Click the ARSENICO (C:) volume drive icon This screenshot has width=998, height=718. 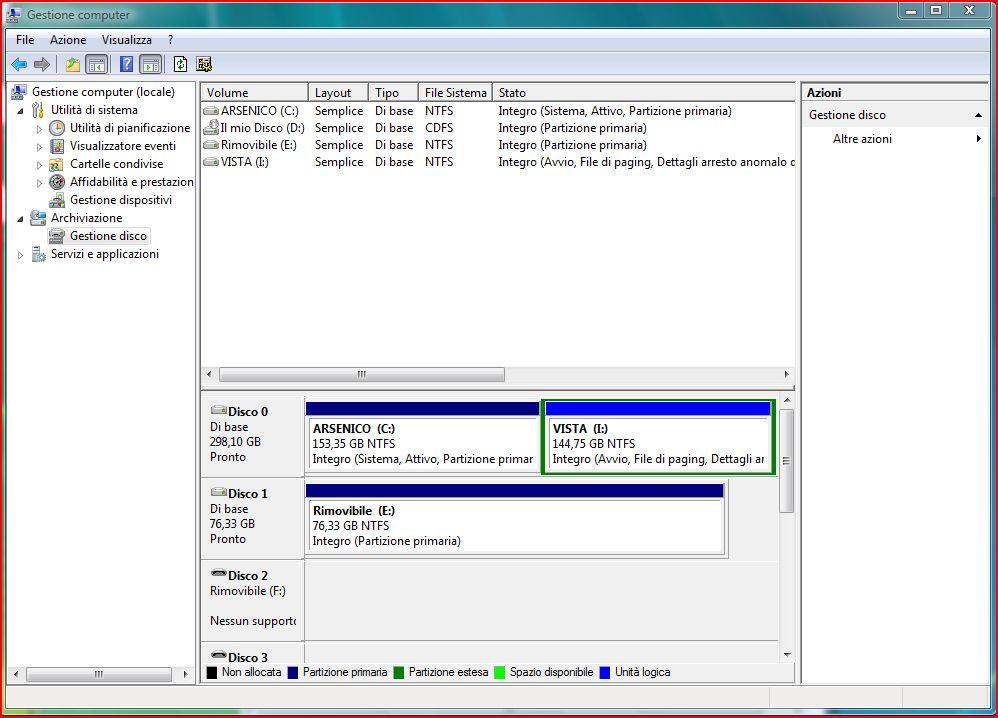click(211, 111)
